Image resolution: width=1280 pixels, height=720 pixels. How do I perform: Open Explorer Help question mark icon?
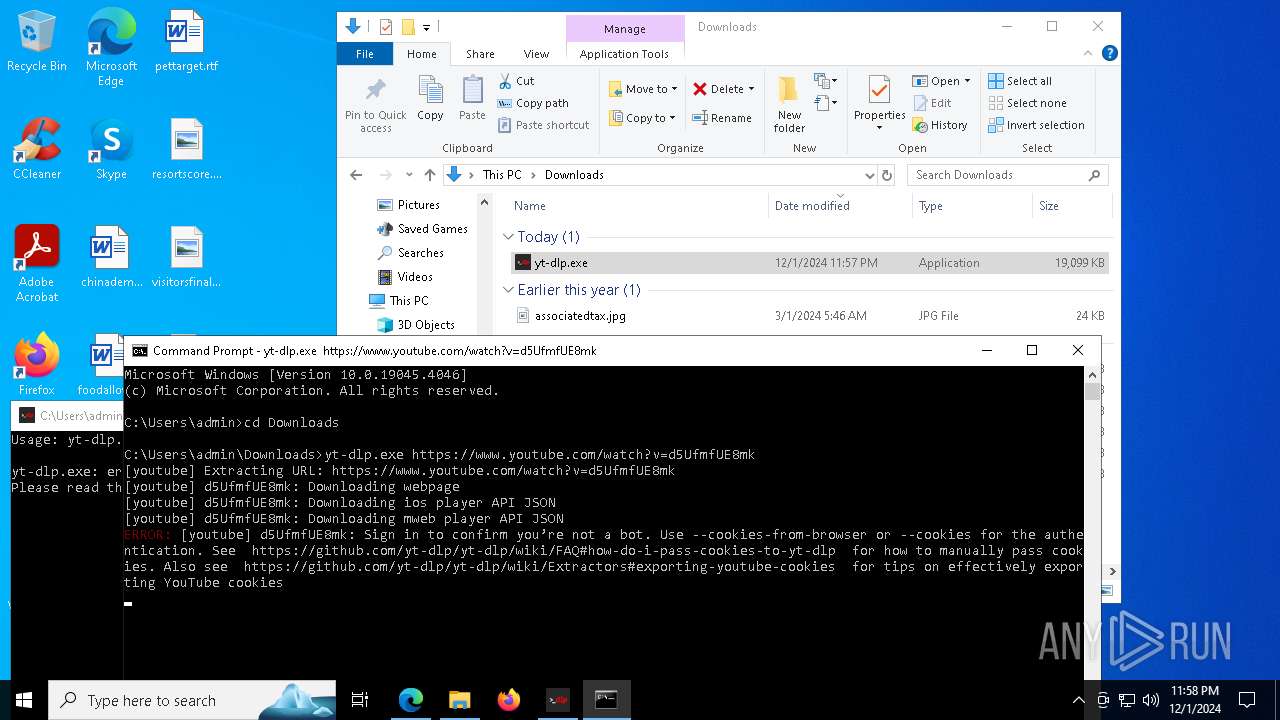(x=1109, y=54)
